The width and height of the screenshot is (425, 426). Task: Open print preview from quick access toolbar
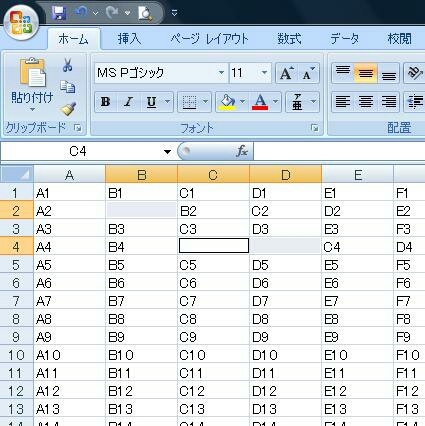146,13
